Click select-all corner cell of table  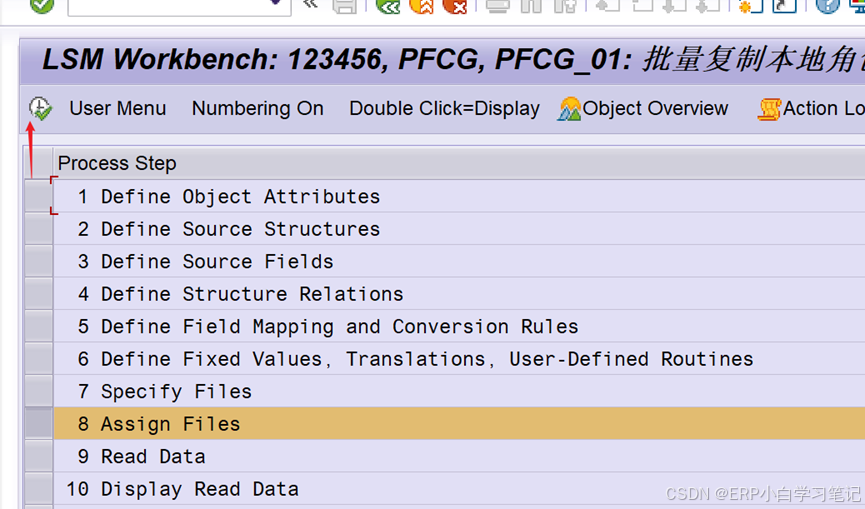point(39,163)
